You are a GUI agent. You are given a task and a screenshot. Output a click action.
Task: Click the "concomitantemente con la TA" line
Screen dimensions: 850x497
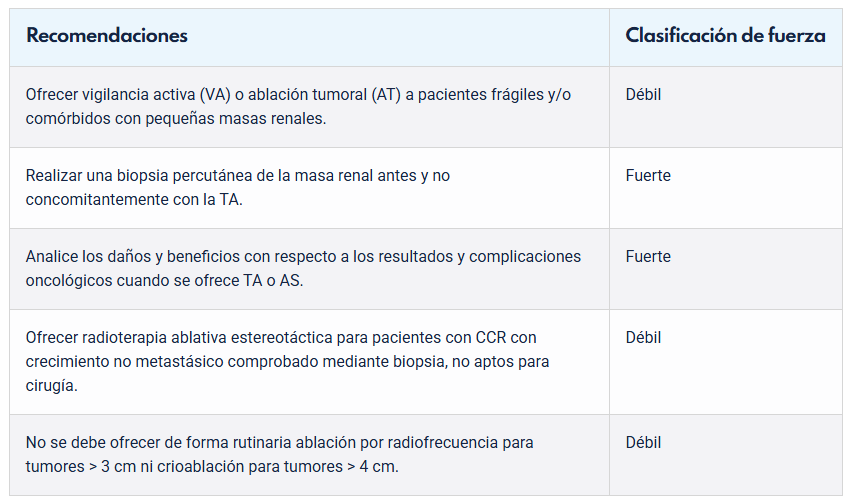pyautogui.click(x=134, y=199)
